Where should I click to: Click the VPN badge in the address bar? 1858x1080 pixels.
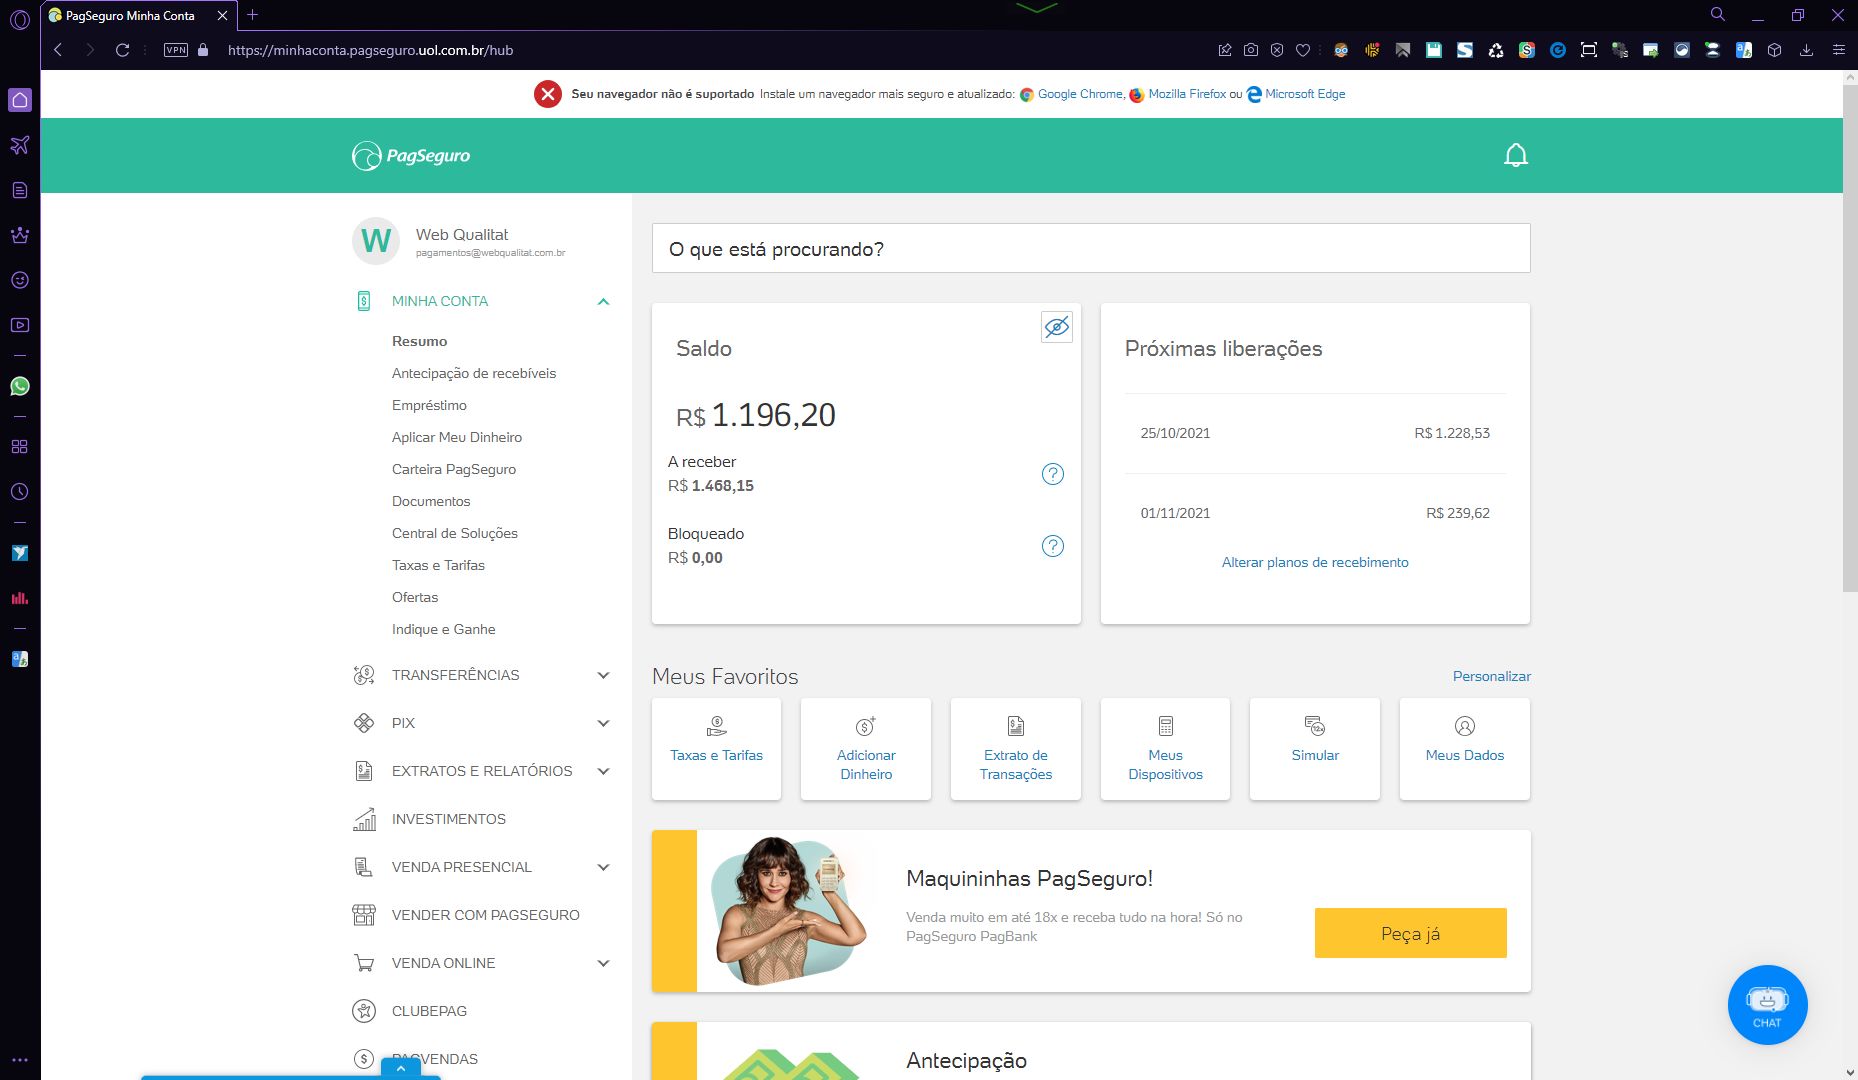[x=176, y=50]
